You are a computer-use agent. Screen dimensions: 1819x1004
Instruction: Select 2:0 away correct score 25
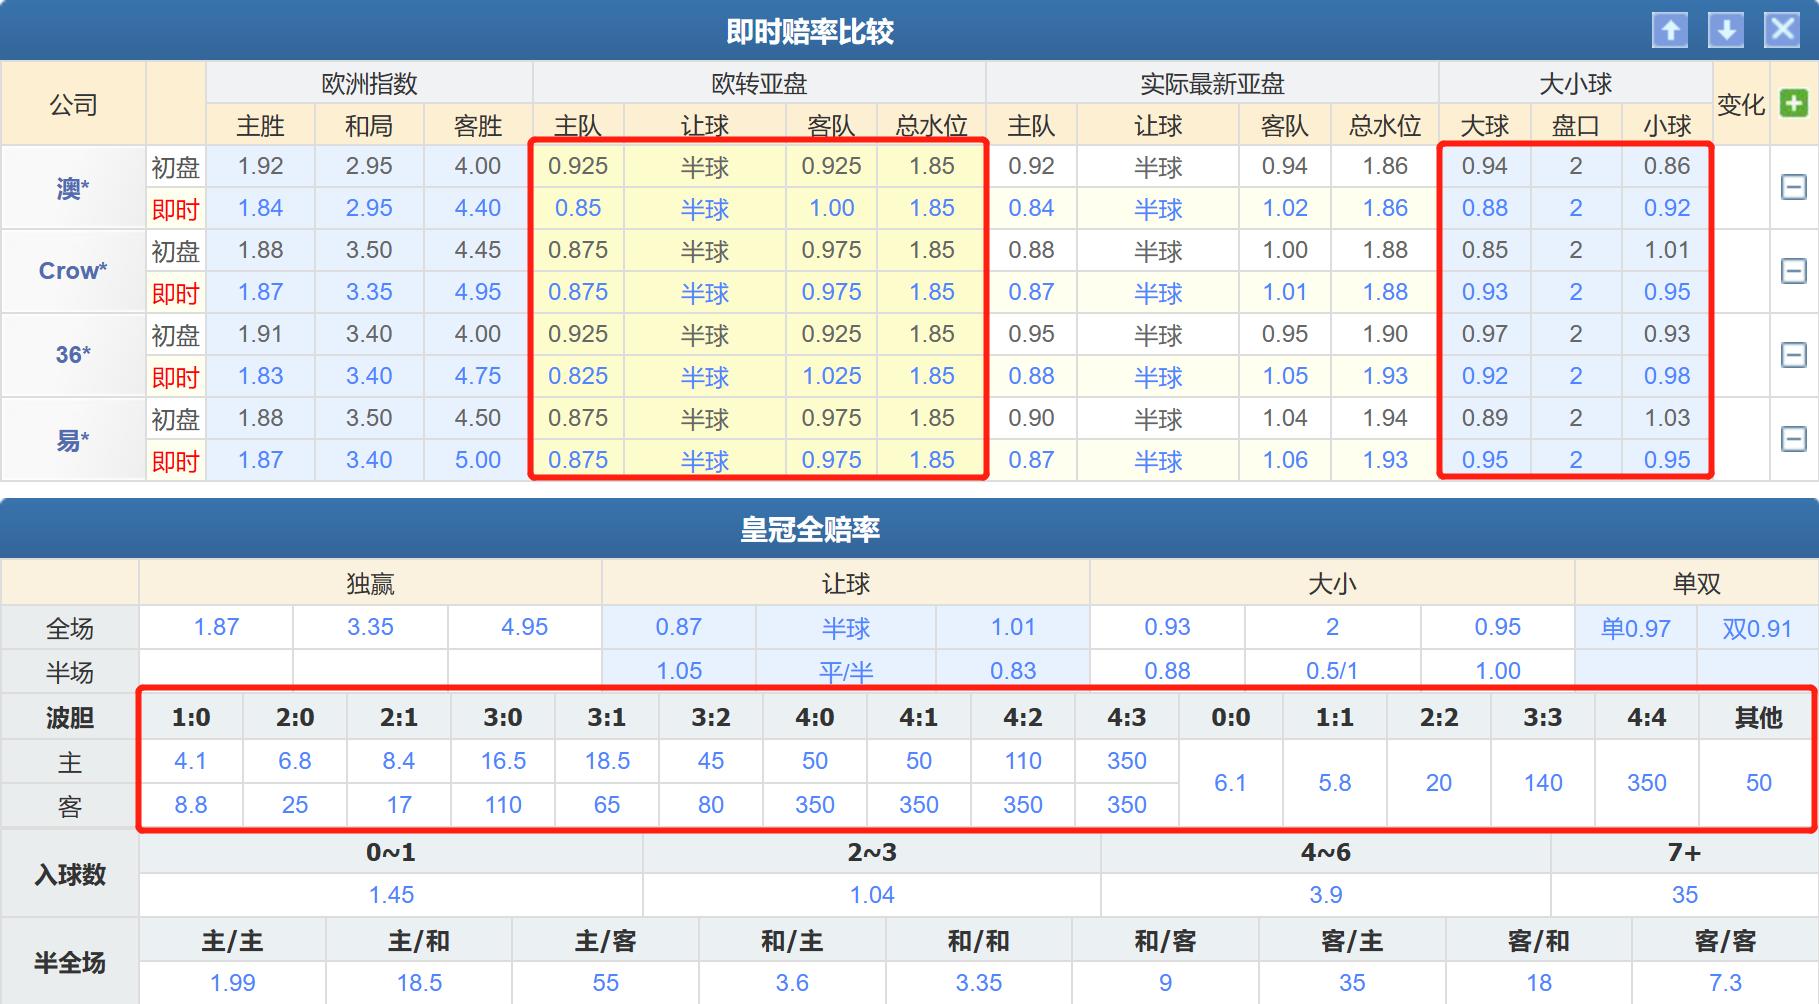pos(295,805)
